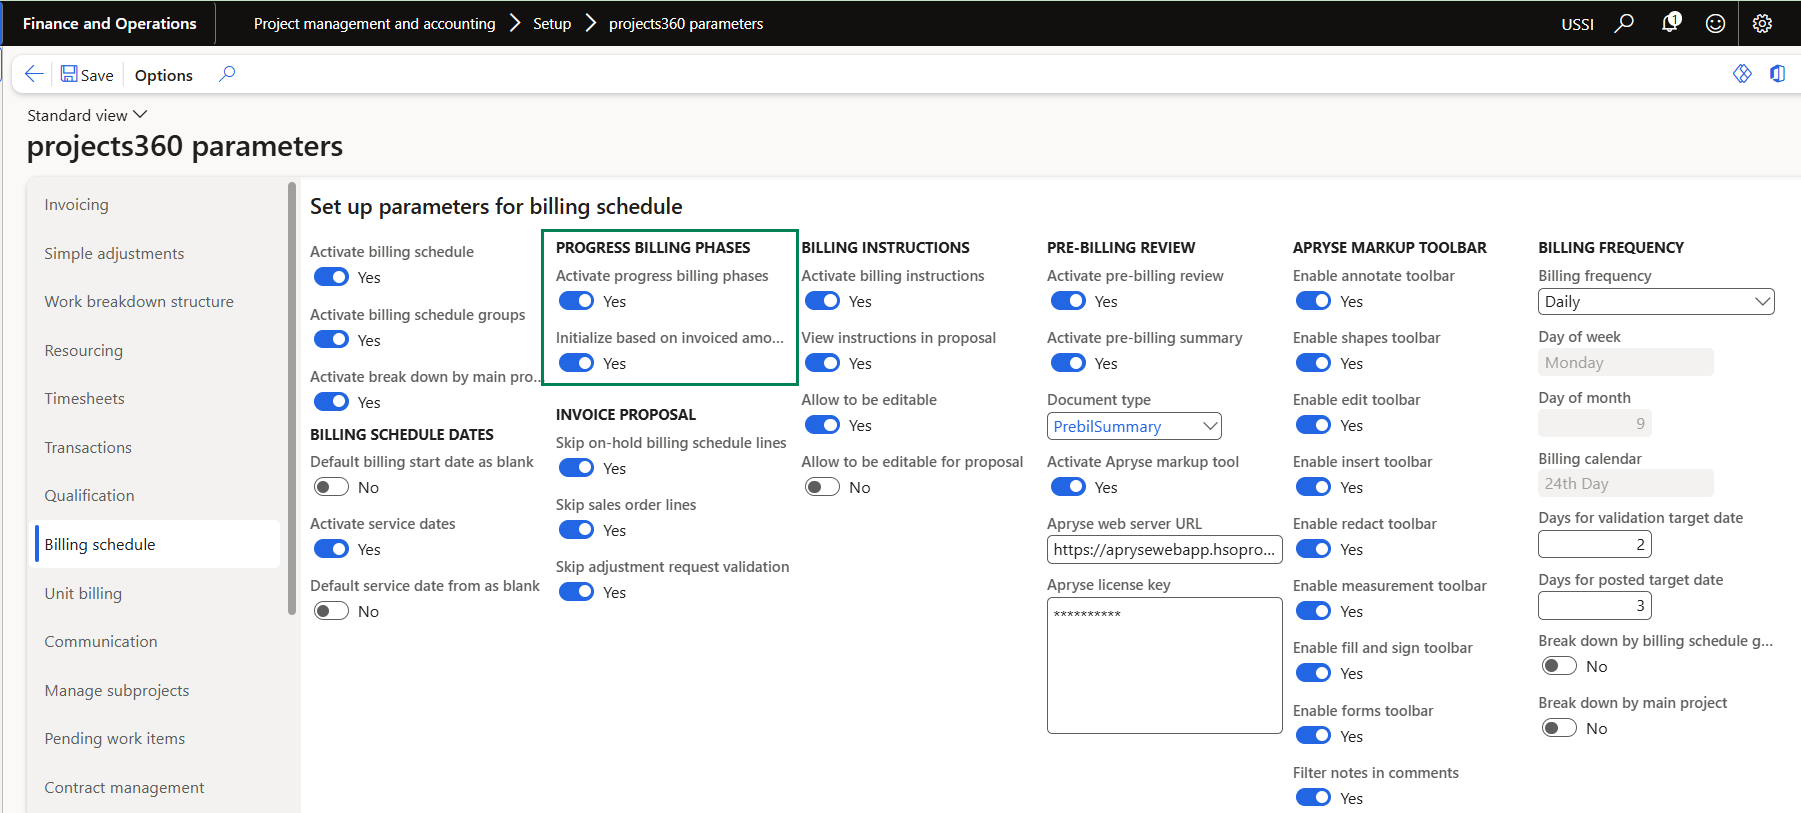1801x813 pixels.
Task: Open the settings gear
Action: point(1762,23)
